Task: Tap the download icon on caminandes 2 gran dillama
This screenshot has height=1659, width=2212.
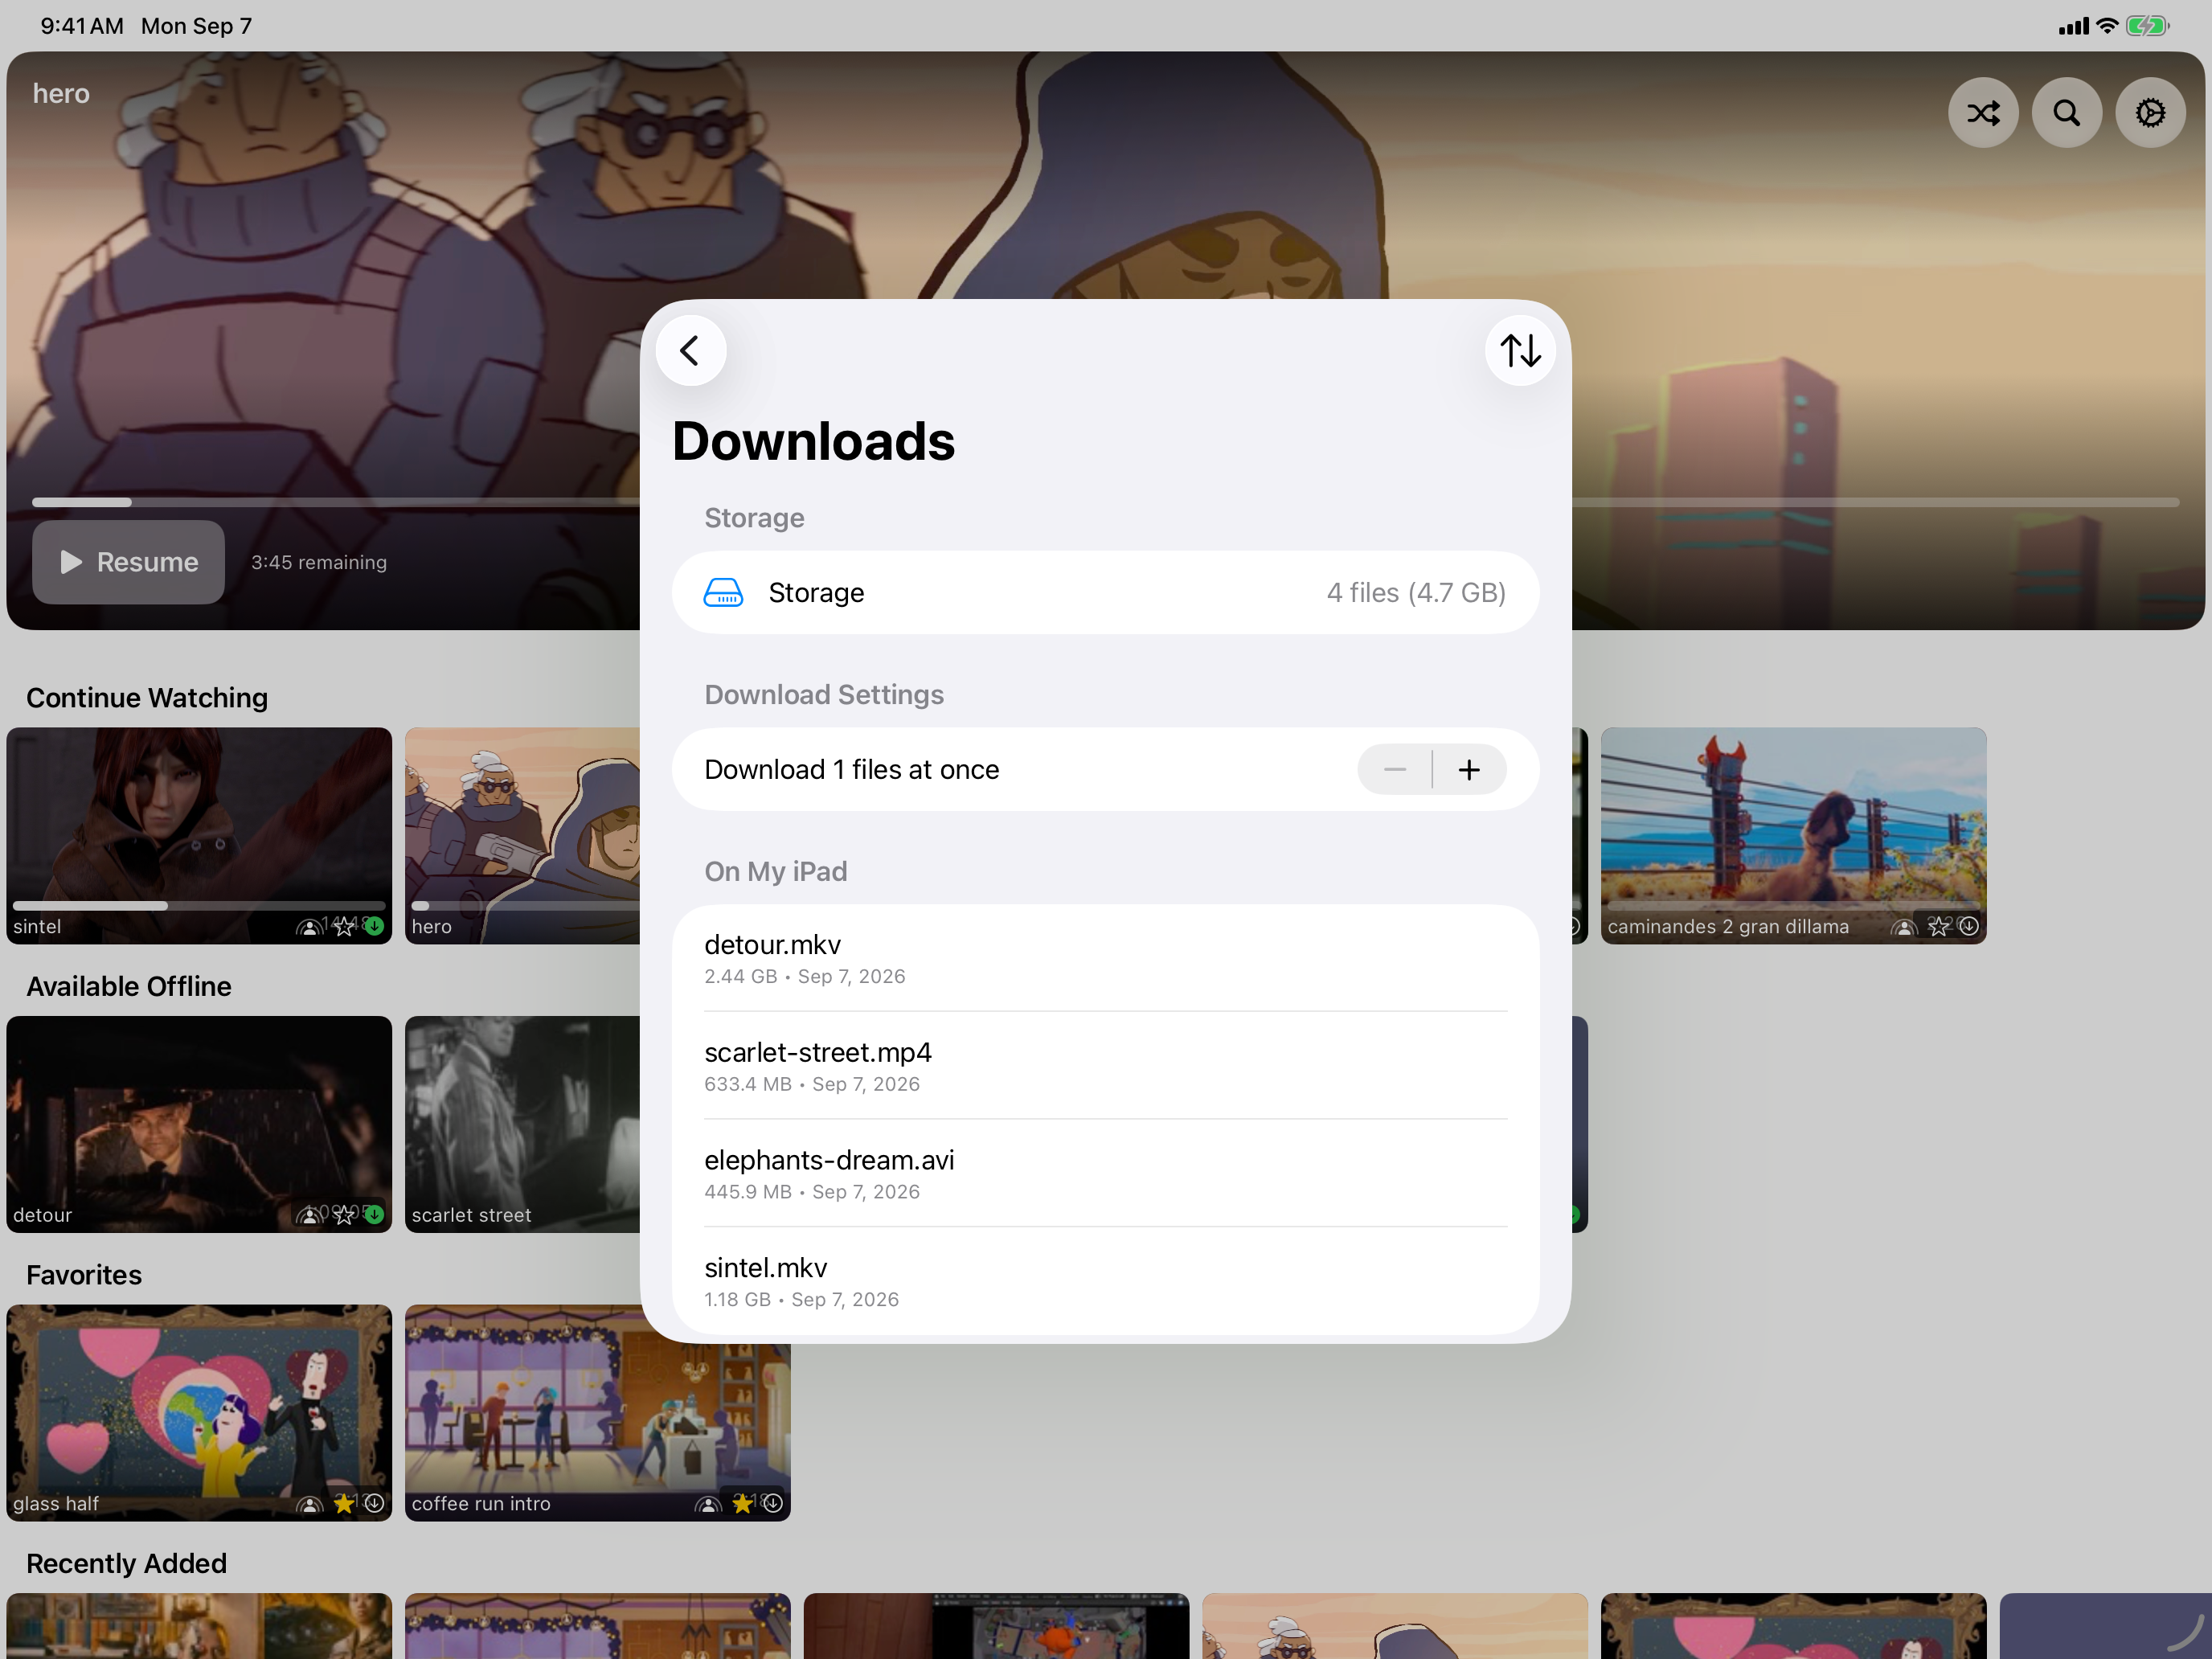Action: [1969, 927]
